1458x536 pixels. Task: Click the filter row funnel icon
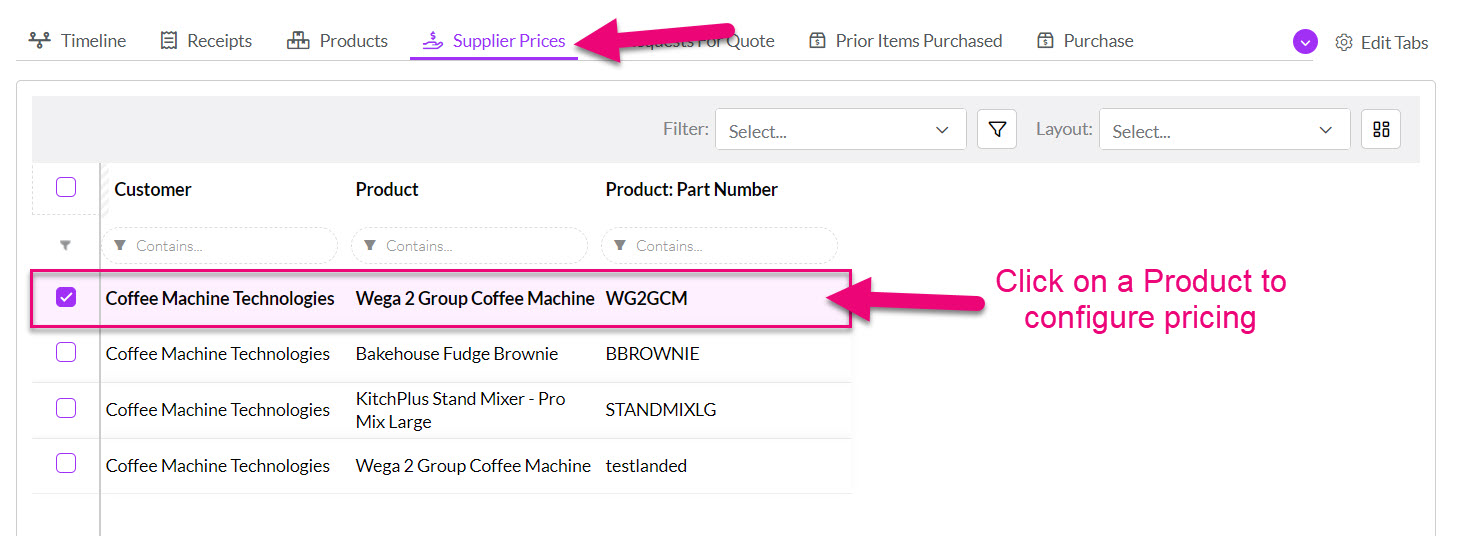[66, 245]
